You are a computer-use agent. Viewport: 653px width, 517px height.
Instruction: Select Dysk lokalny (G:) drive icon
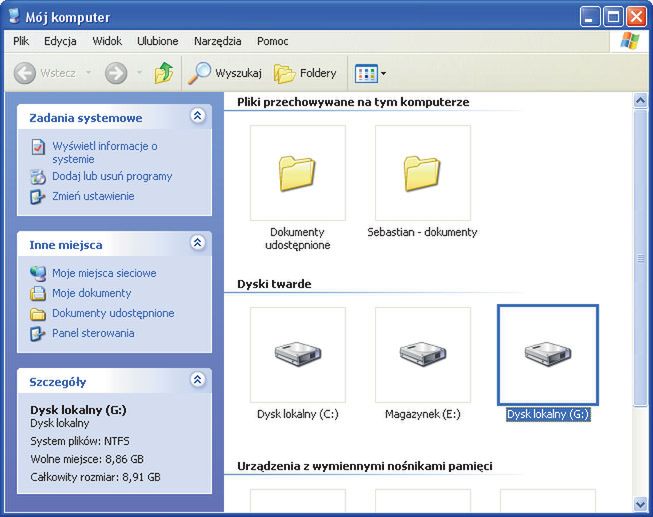click(x=548, y=355)
